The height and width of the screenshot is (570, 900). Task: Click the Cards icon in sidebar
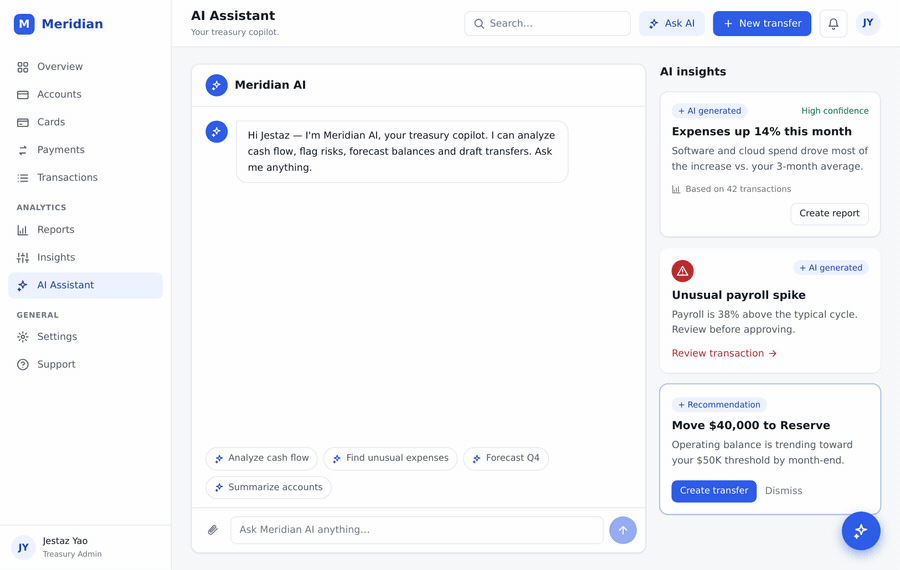pyautogui.click(x=22, y=122)
